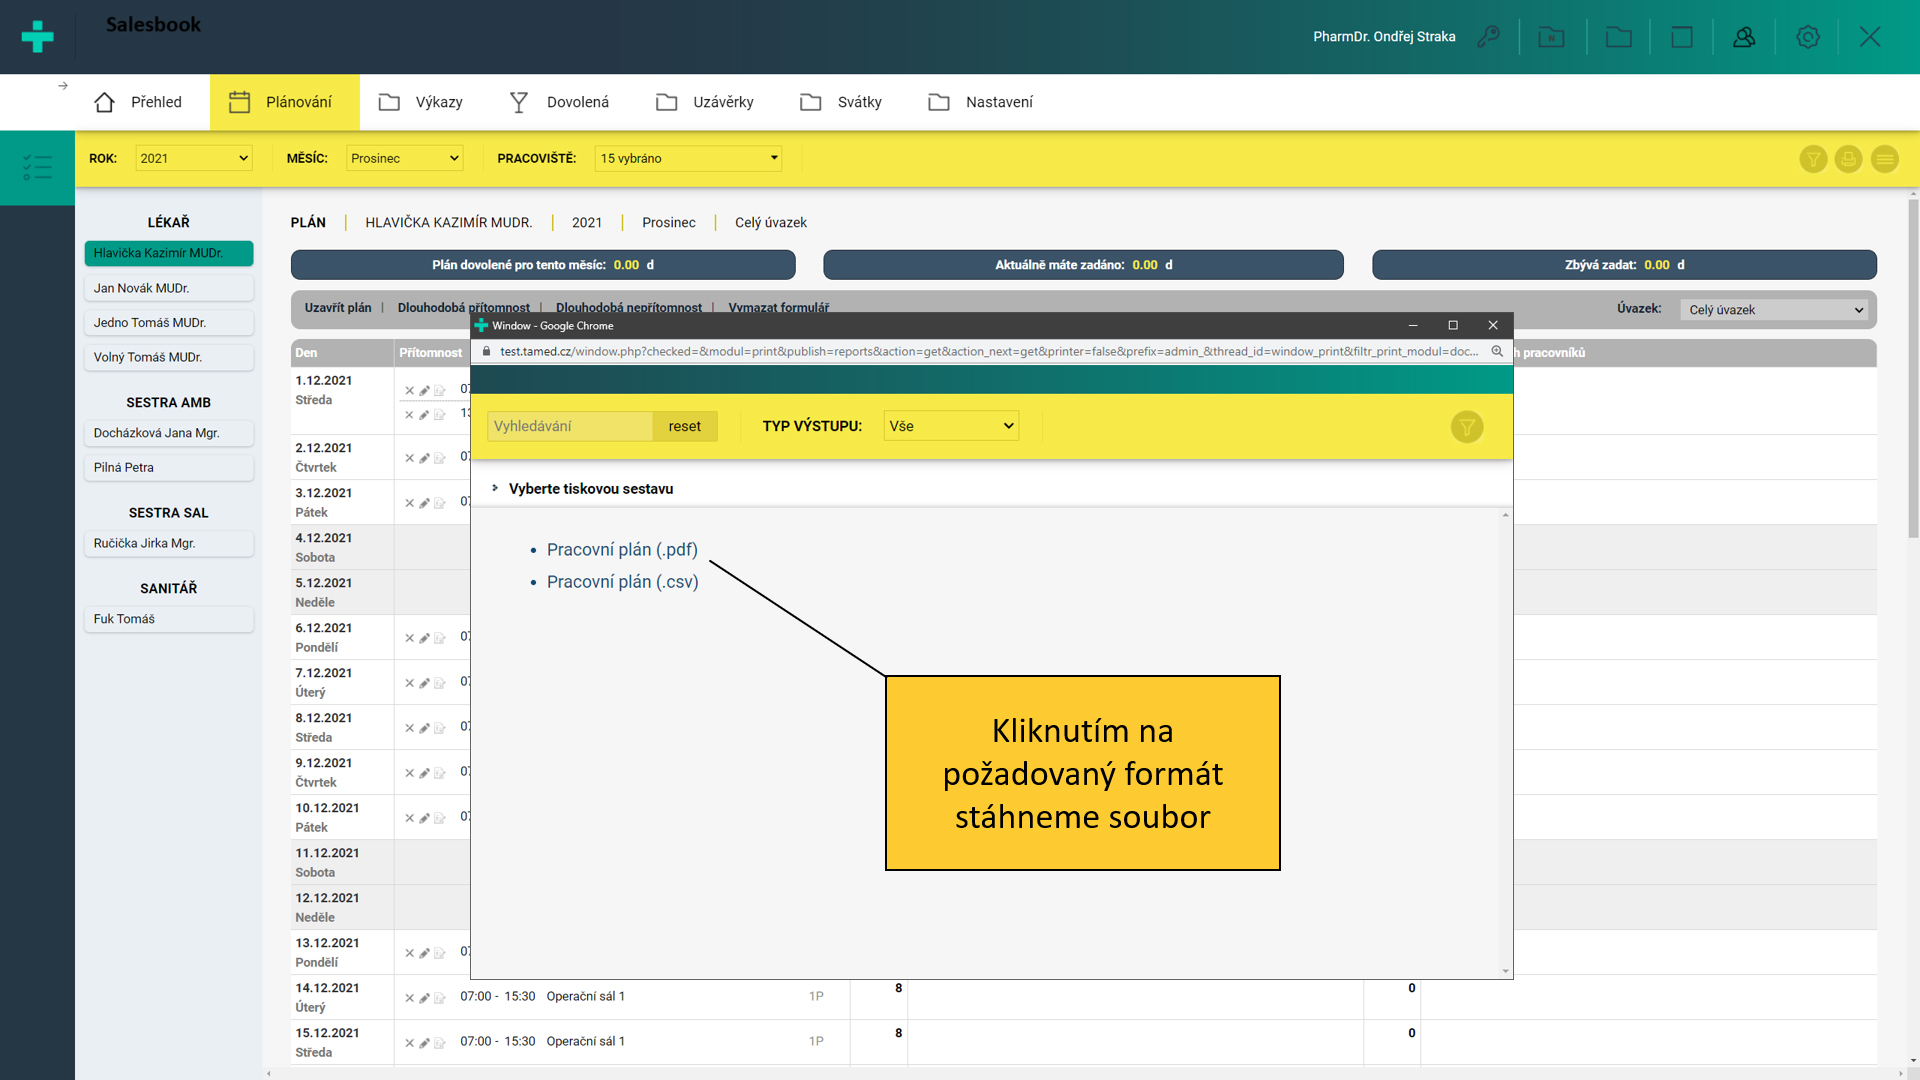Open the users icon in the header

coord(1744,37)
